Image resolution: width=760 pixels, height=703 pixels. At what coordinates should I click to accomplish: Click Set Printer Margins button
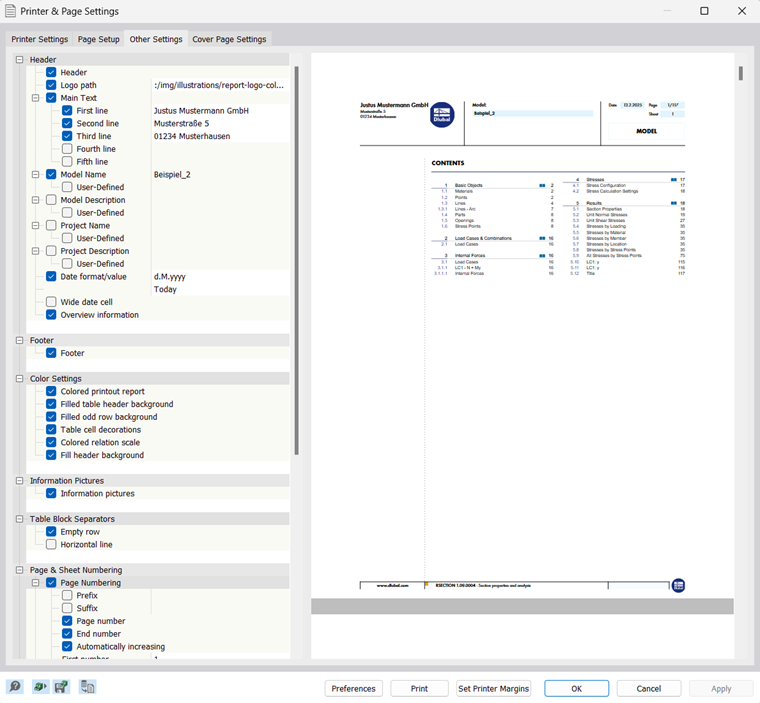coord(493,688)
